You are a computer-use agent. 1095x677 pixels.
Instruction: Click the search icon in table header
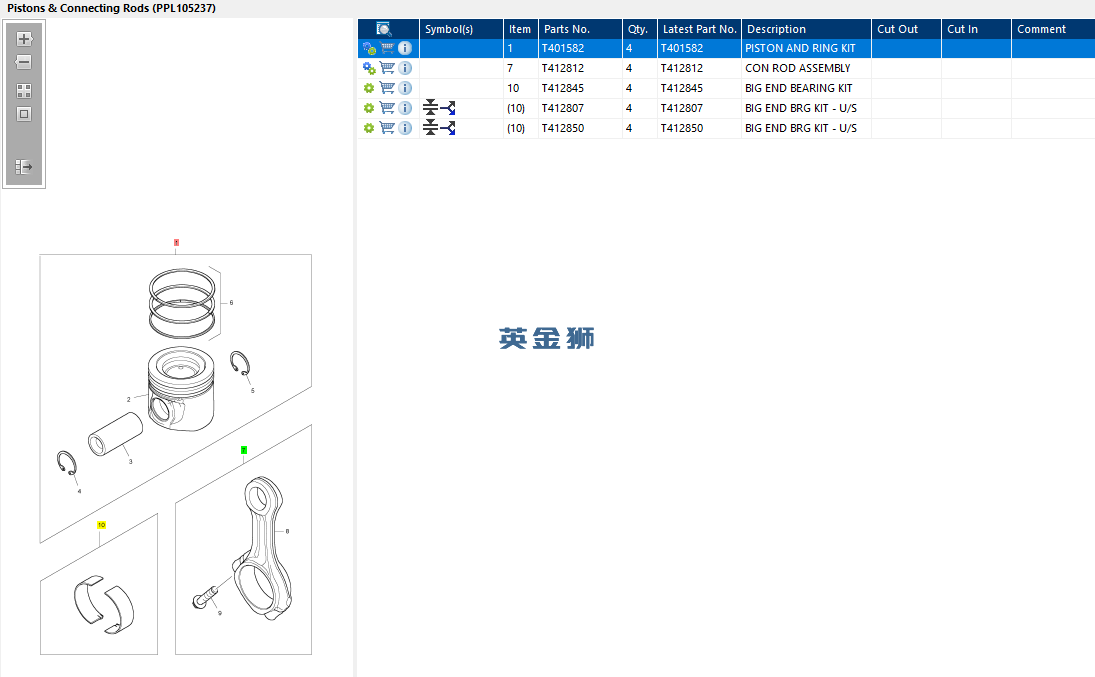point(383,29)
